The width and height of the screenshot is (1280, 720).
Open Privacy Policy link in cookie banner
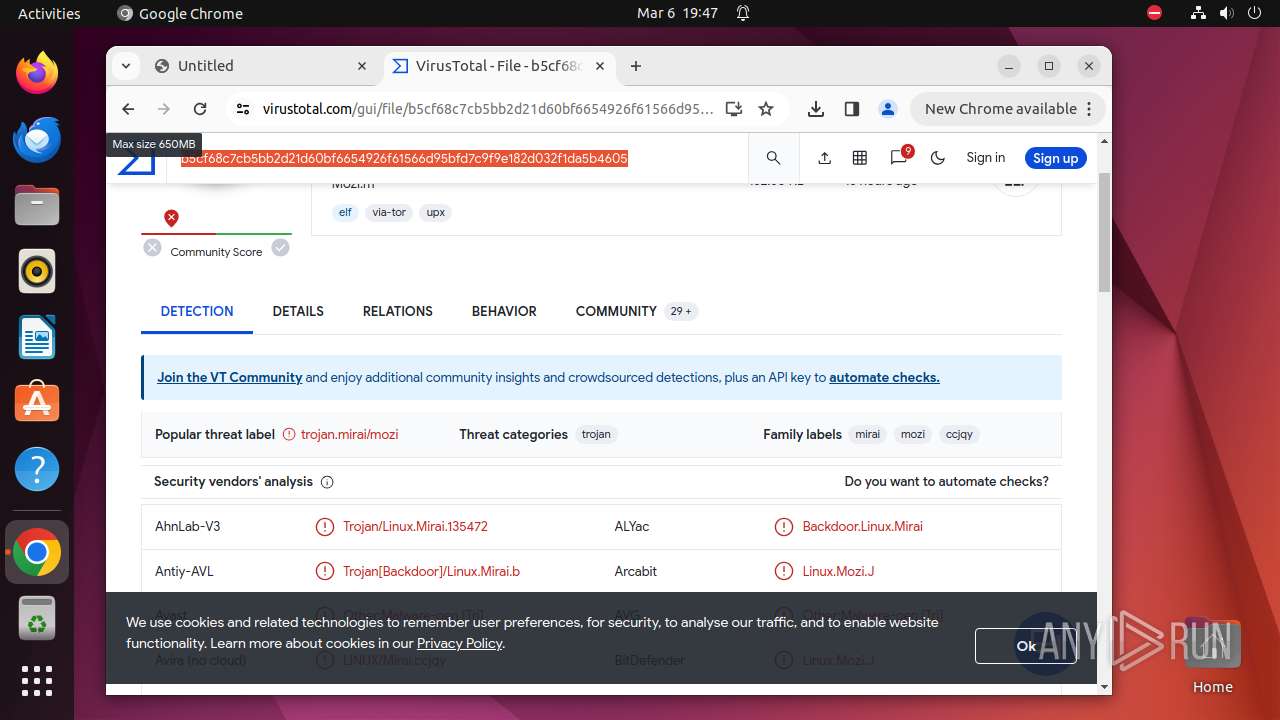459,643
